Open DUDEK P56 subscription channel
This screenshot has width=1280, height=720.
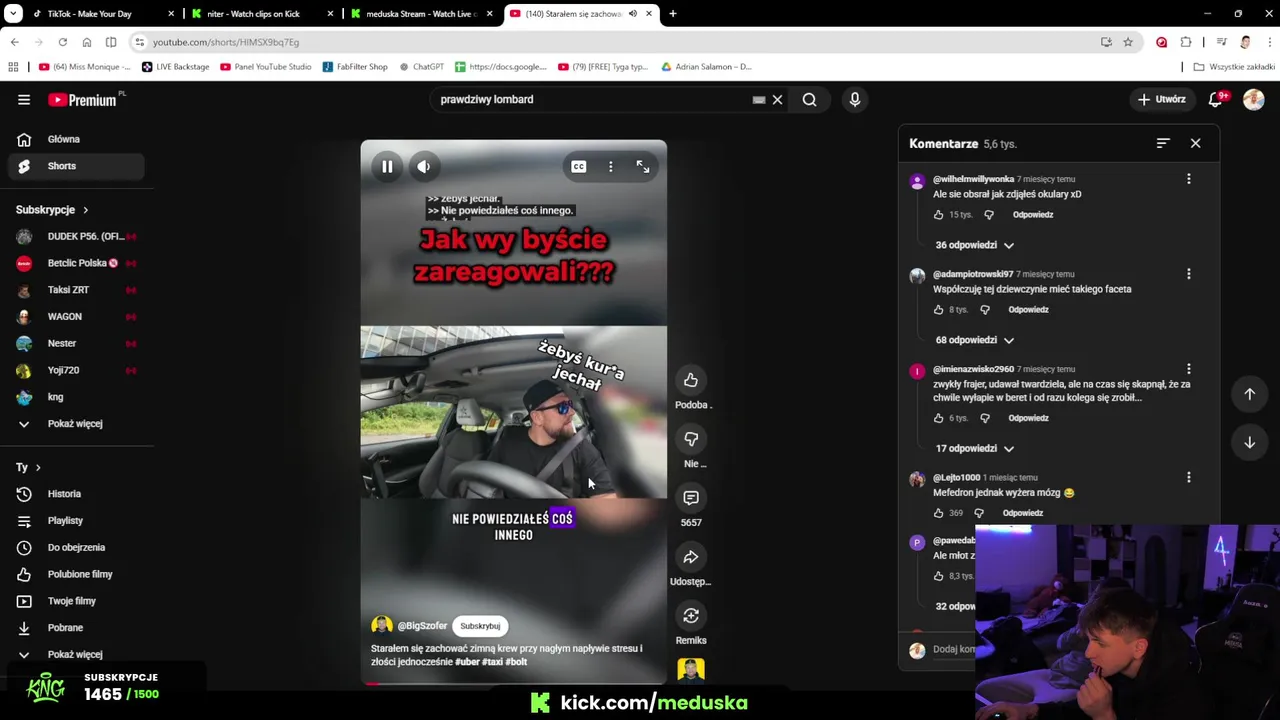(76, 236)
